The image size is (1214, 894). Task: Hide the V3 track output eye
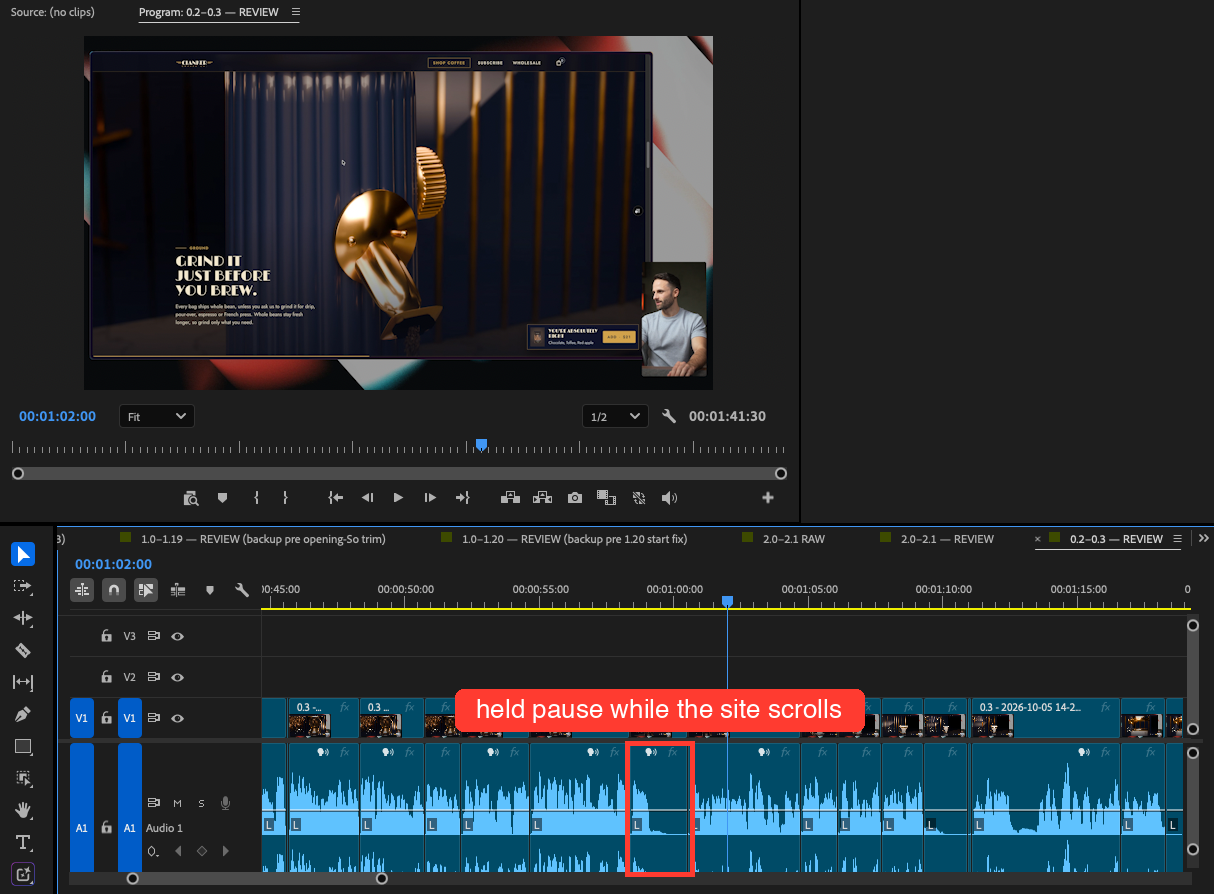point(177,636)
